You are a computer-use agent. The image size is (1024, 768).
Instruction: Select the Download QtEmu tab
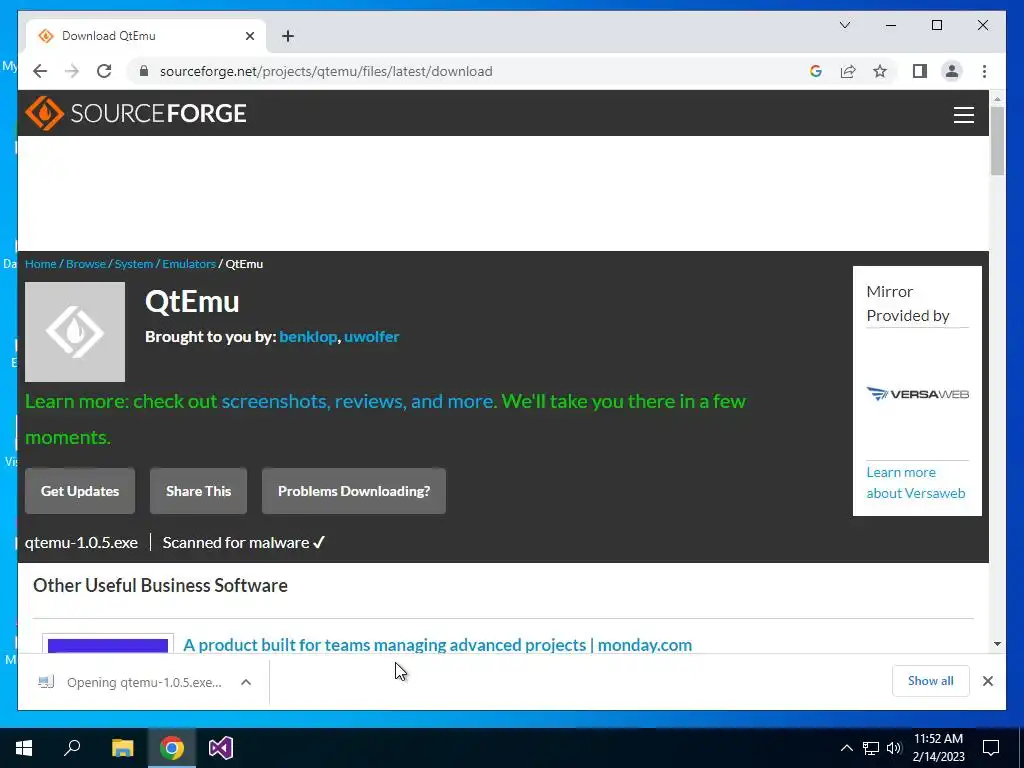(146, 36)
